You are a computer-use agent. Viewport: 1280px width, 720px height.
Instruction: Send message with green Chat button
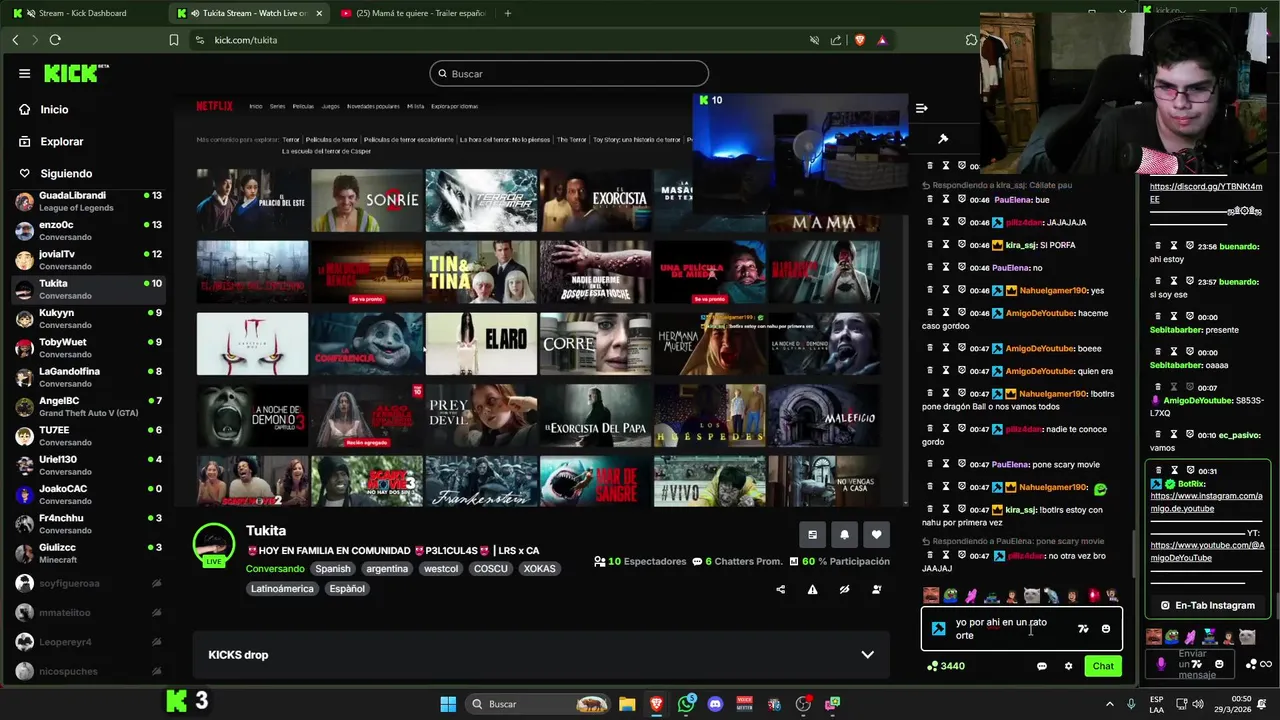[x=1103, y=666]
